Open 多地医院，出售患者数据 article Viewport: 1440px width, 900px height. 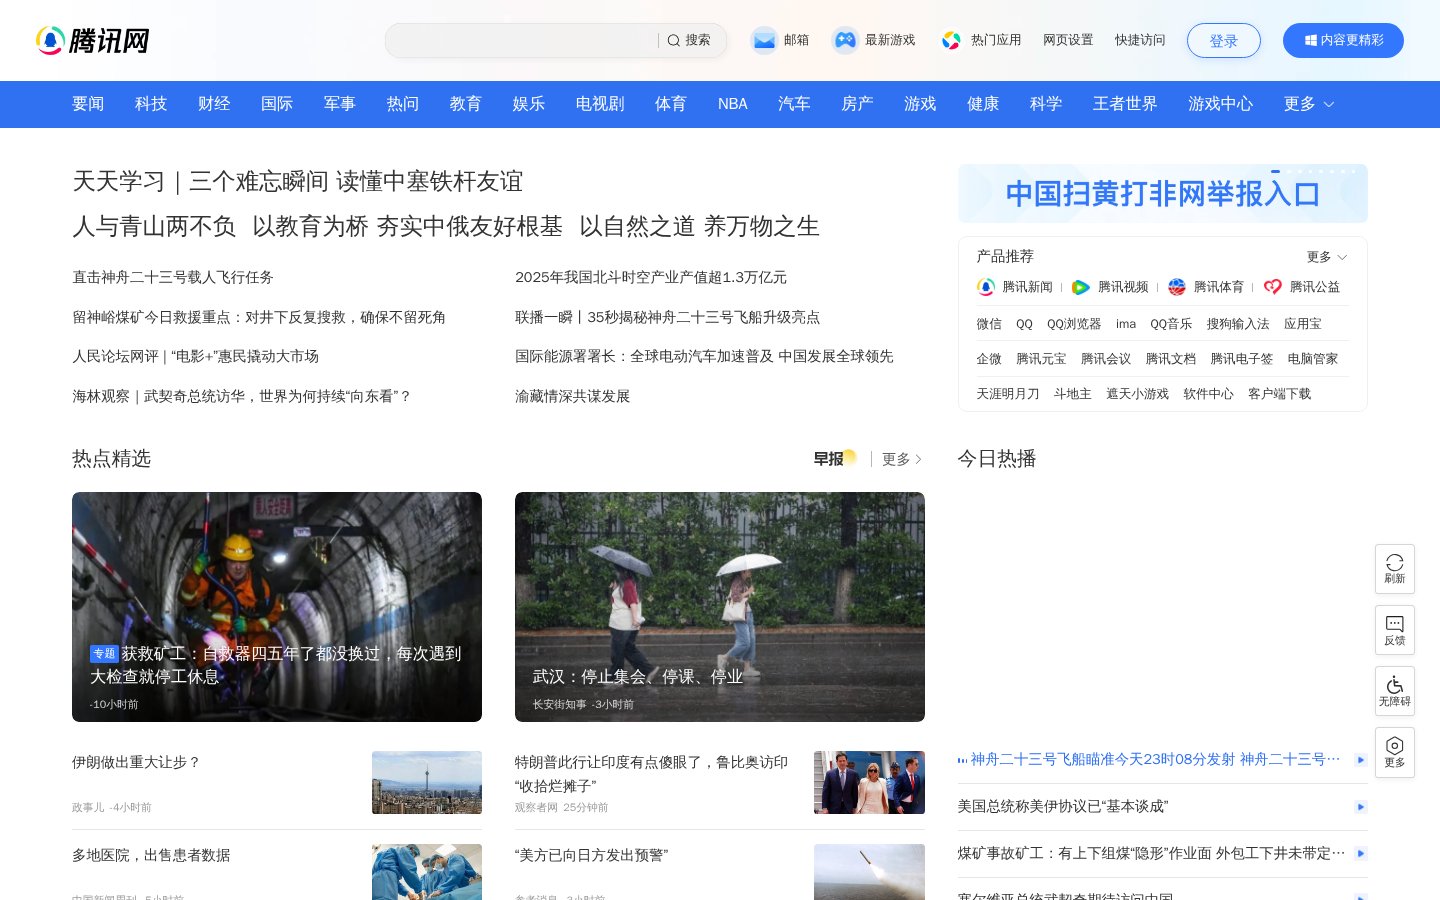[151, 855]
